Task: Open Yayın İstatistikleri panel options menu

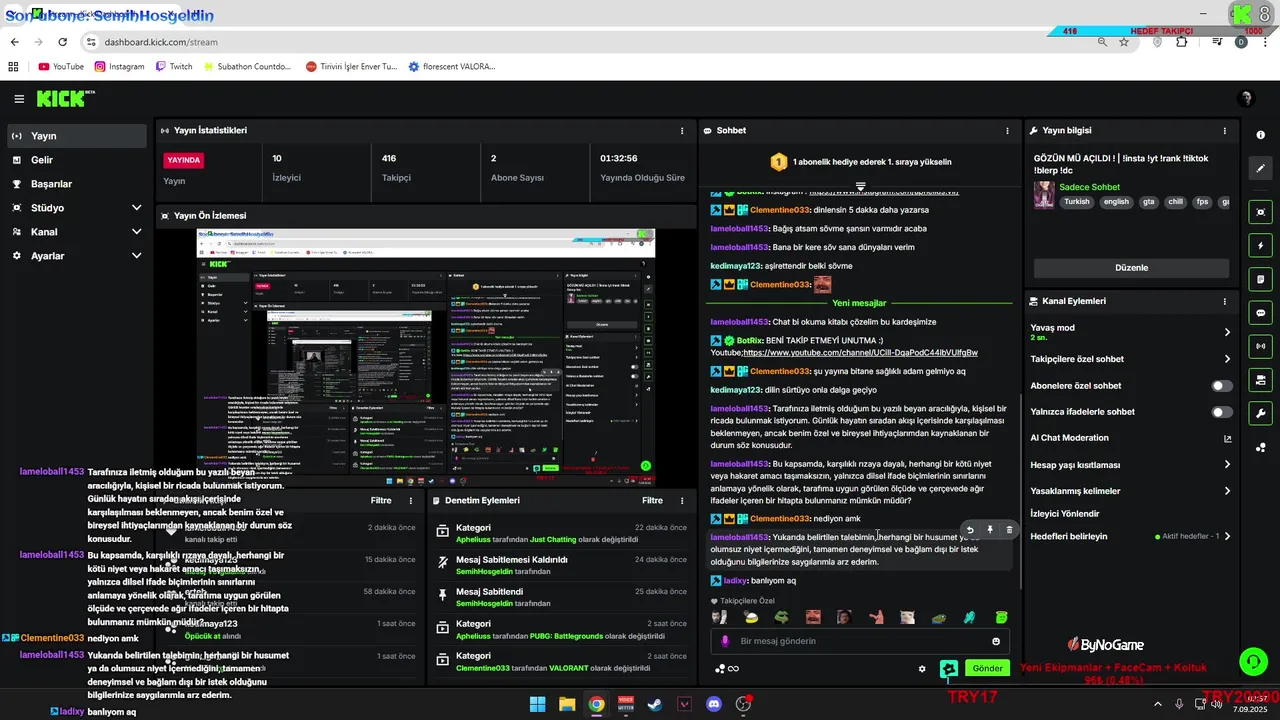Action: tap(682, 131)
